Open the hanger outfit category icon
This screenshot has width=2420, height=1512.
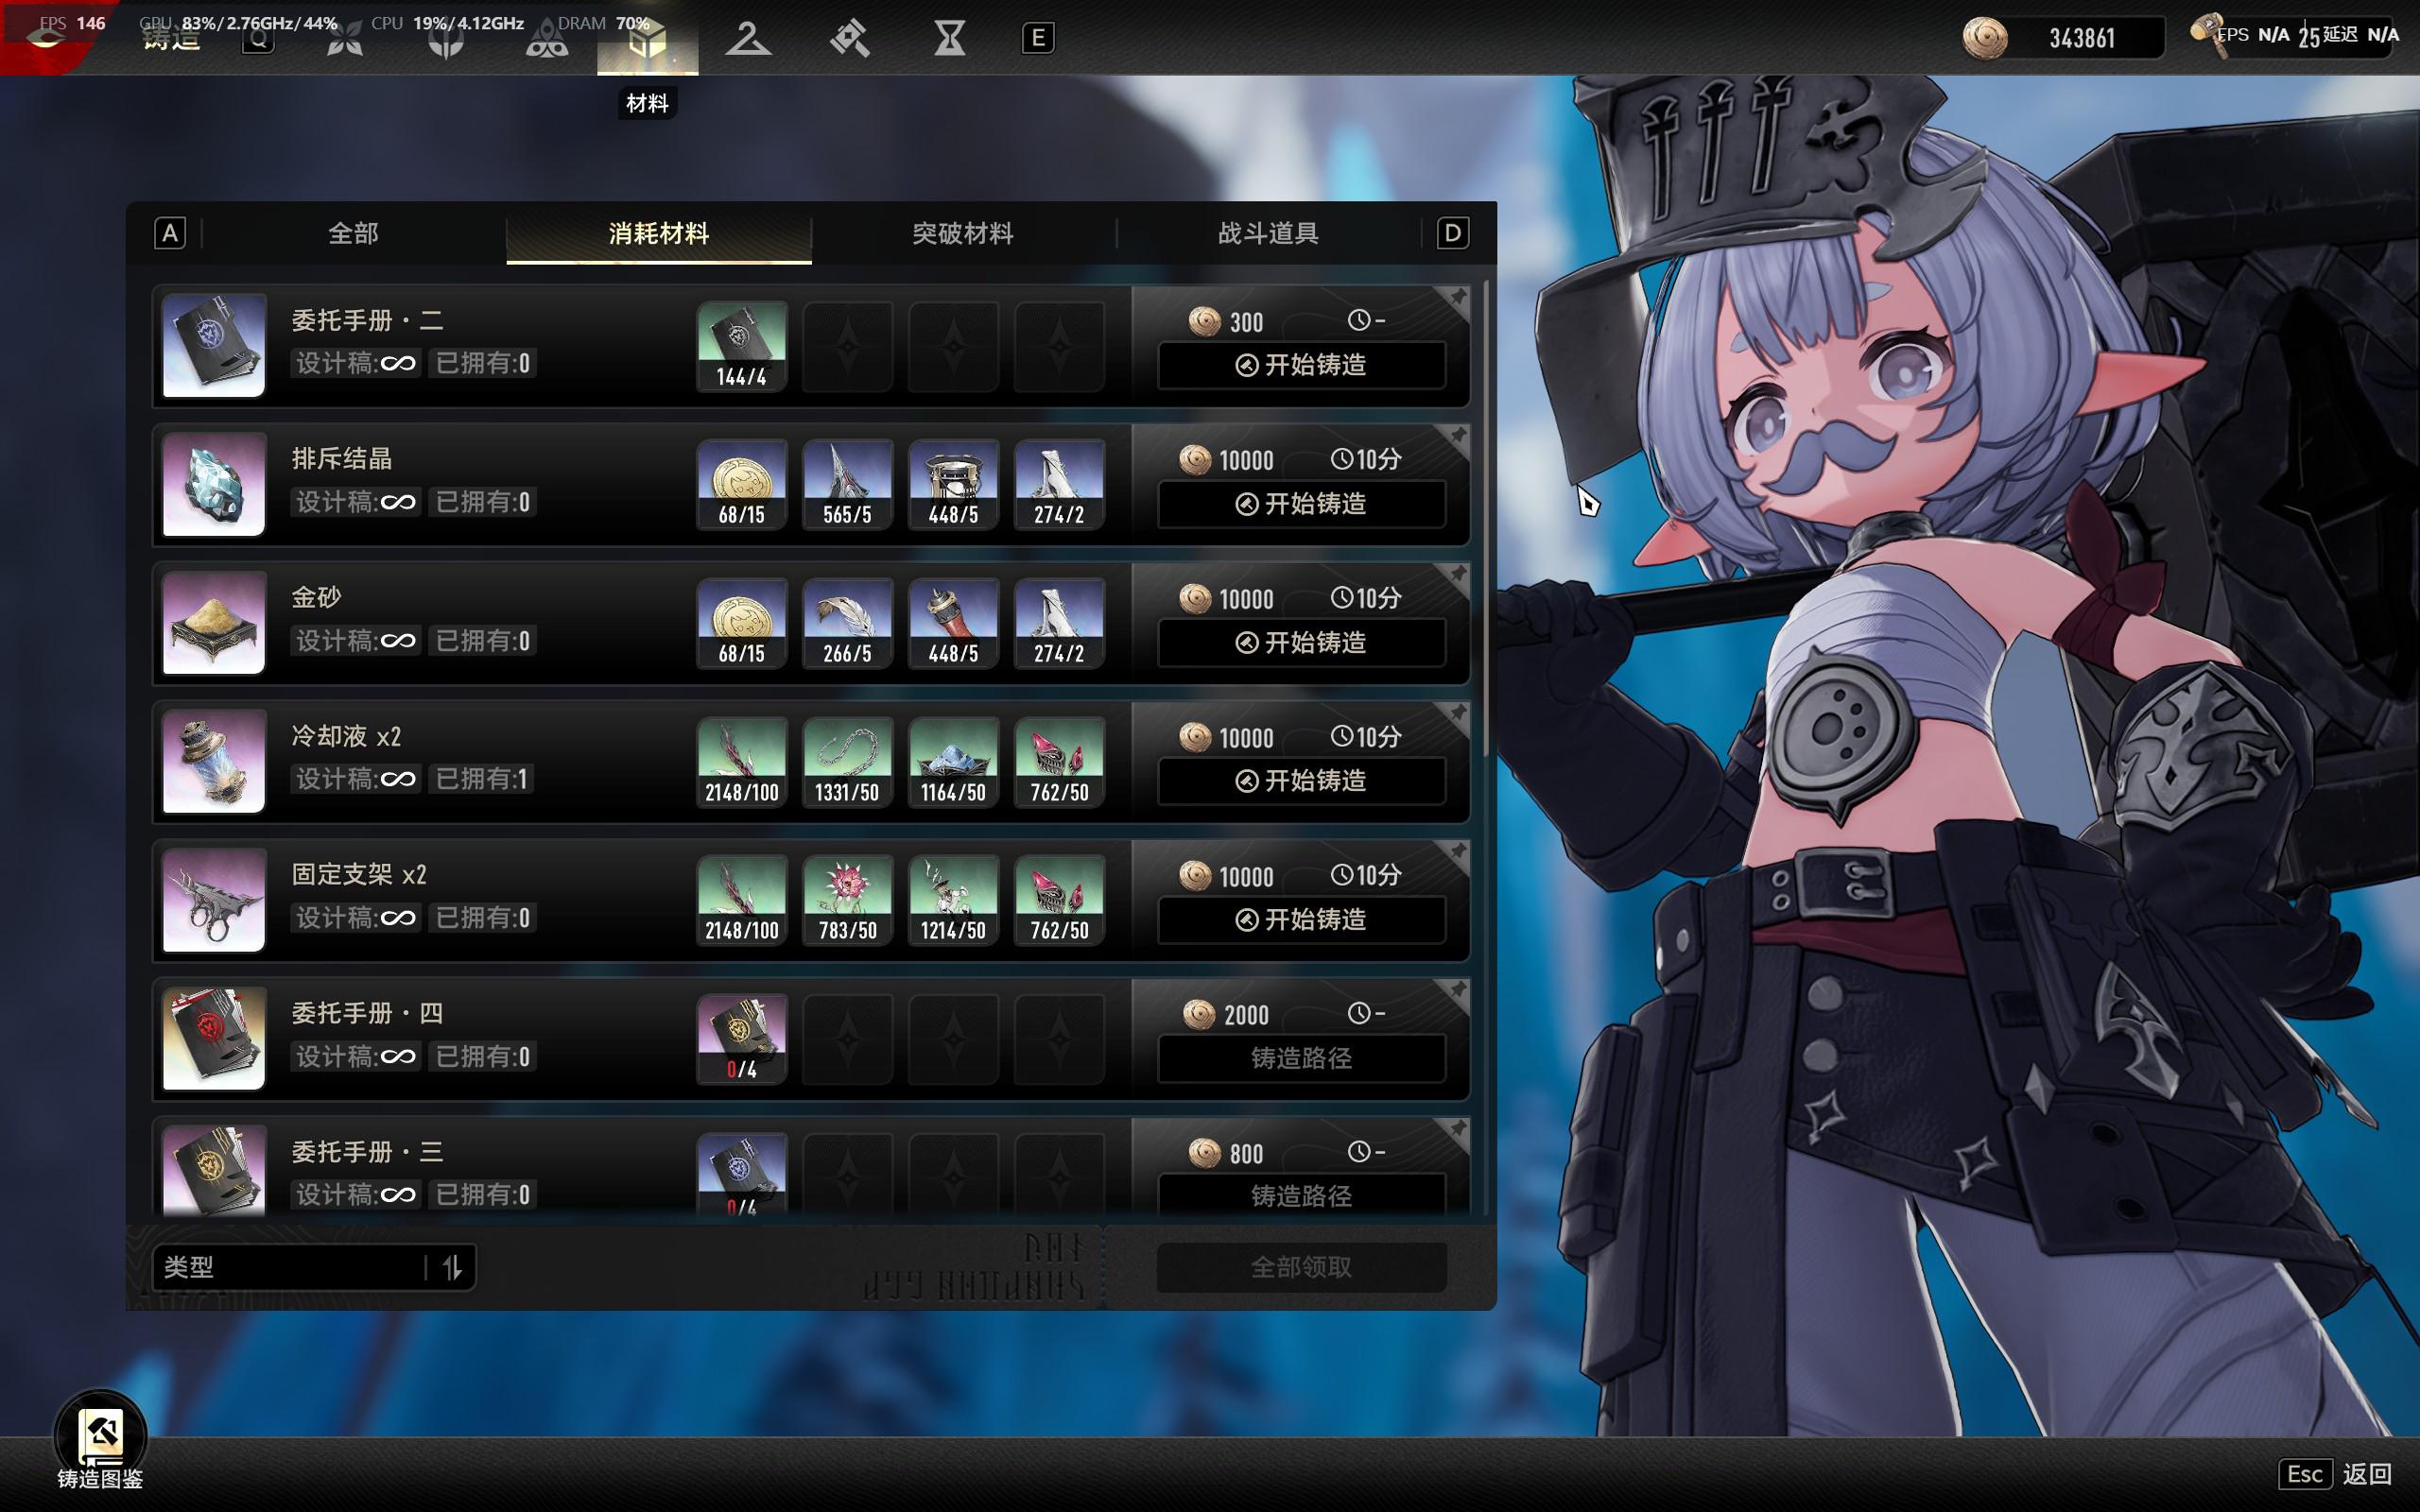(748, 39)
